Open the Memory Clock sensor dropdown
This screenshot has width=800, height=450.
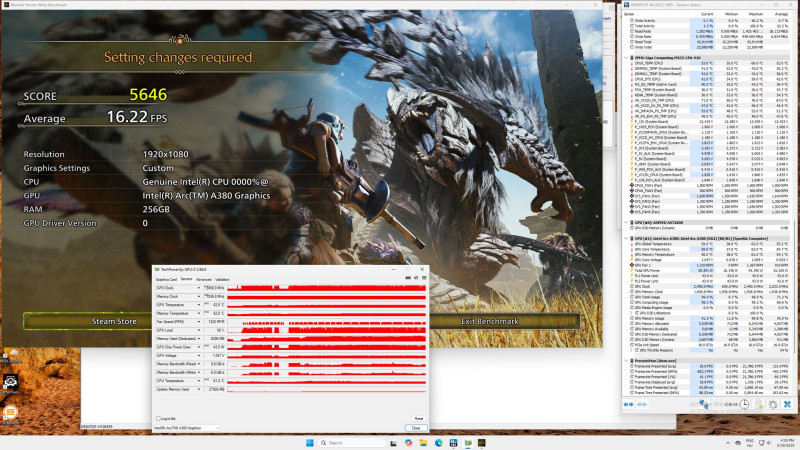[198, 296]
